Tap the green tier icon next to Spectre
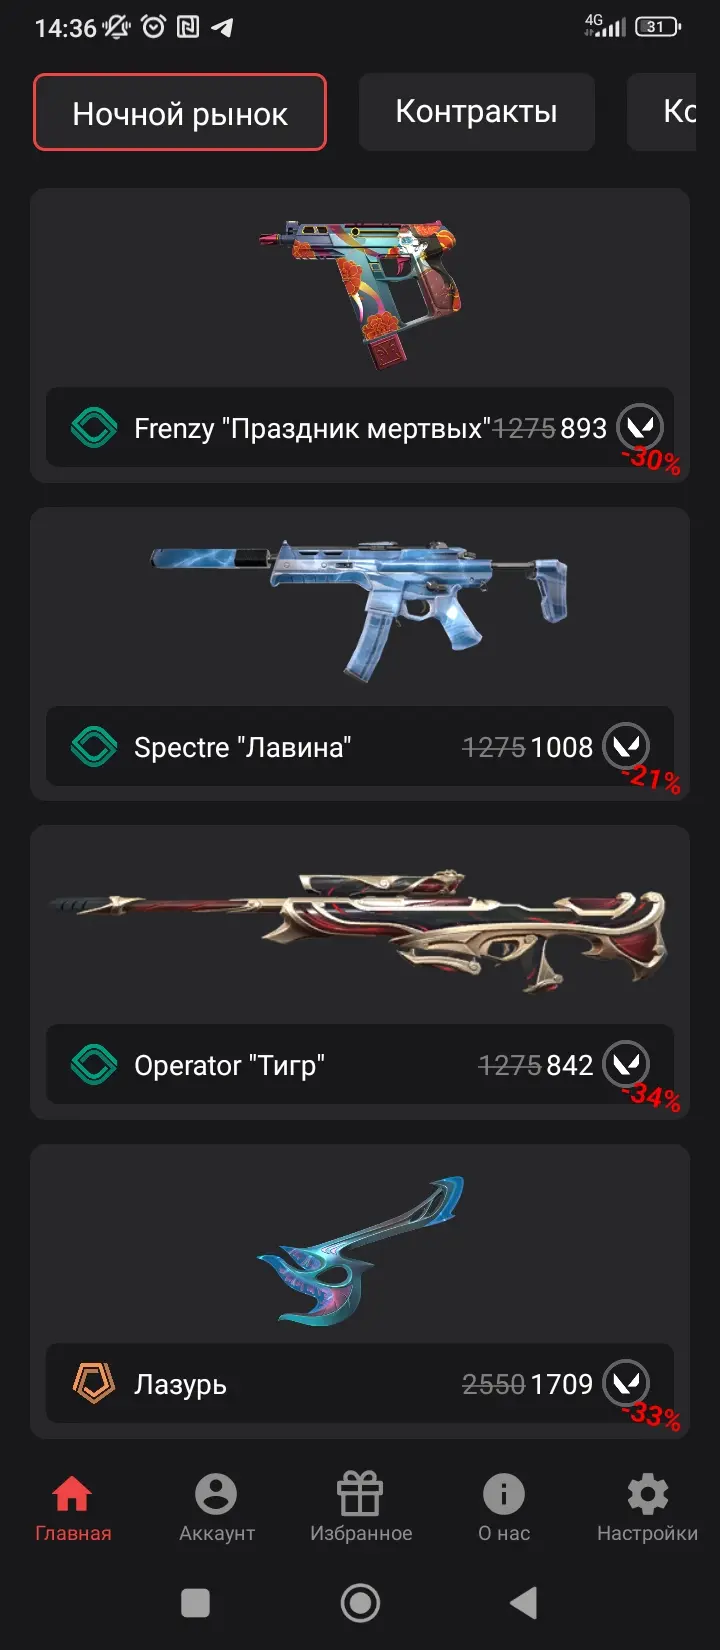The height and width of the screenshot is (1650, 720). click(x=94, y=747)
